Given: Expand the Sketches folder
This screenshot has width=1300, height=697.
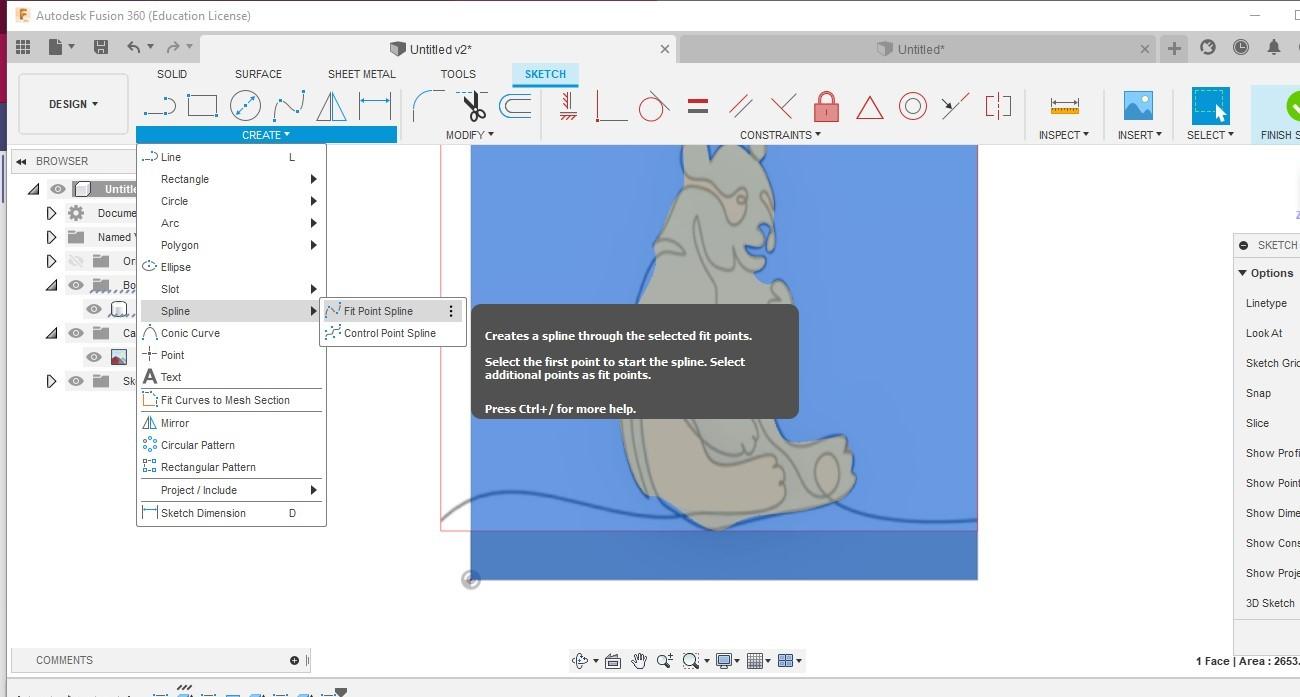Looking at the screenshot, I should coord(52,381).
